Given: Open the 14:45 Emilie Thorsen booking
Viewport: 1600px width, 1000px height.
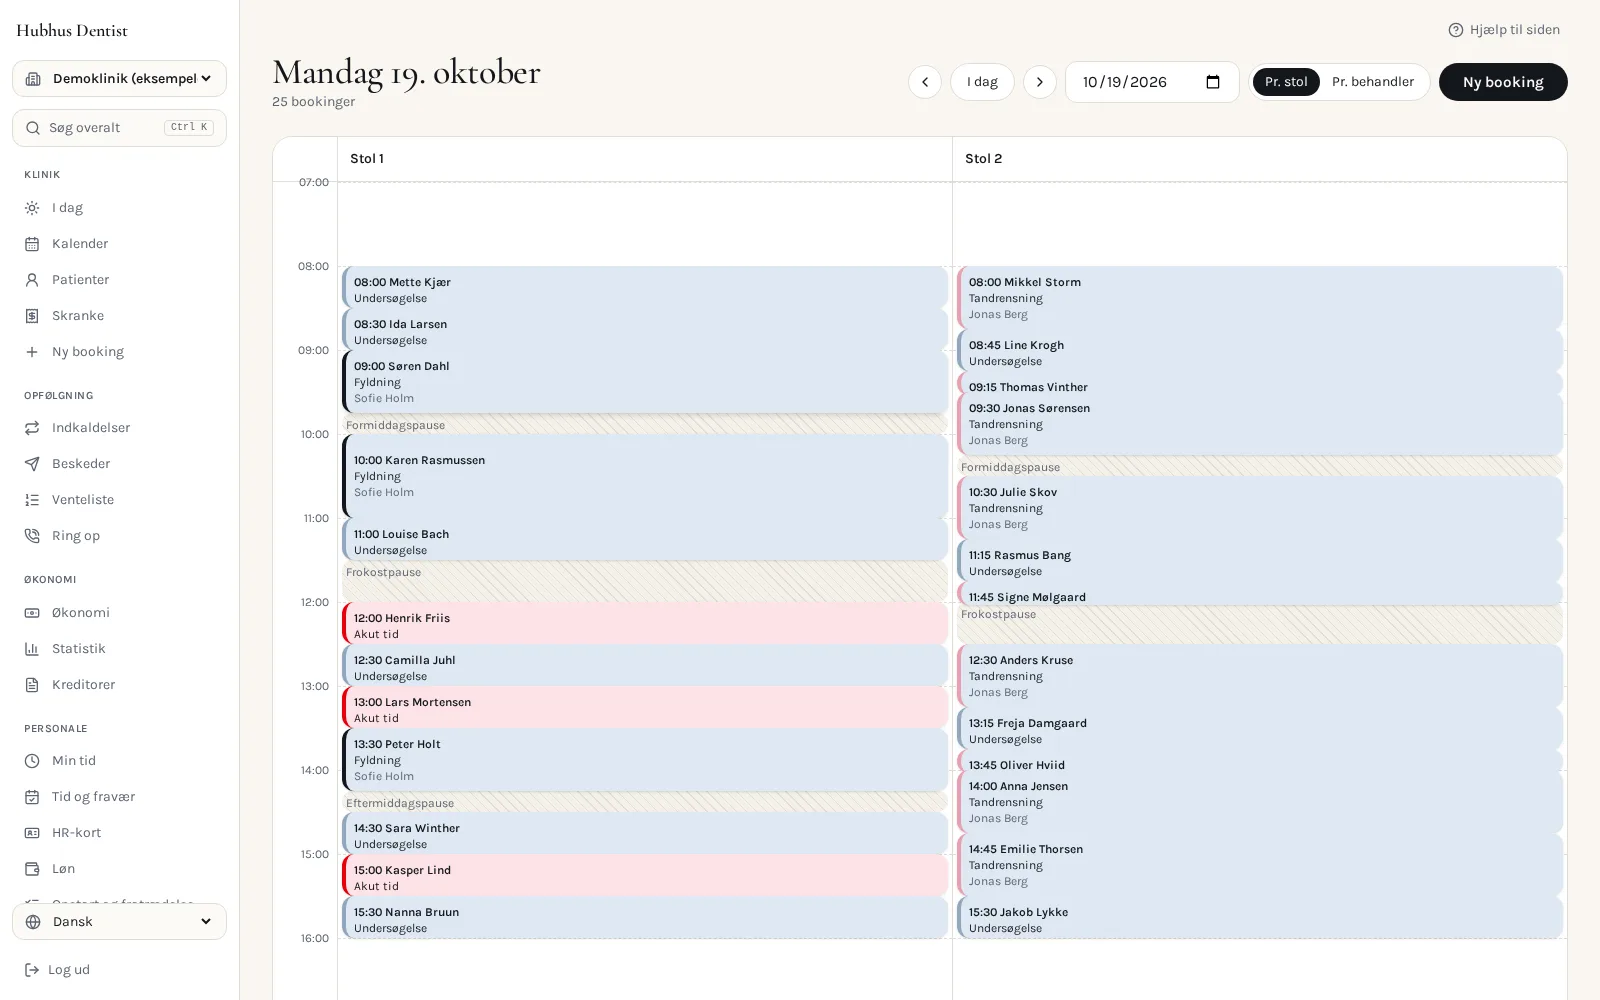Looking at the screenshot, I should point(1260,865).
